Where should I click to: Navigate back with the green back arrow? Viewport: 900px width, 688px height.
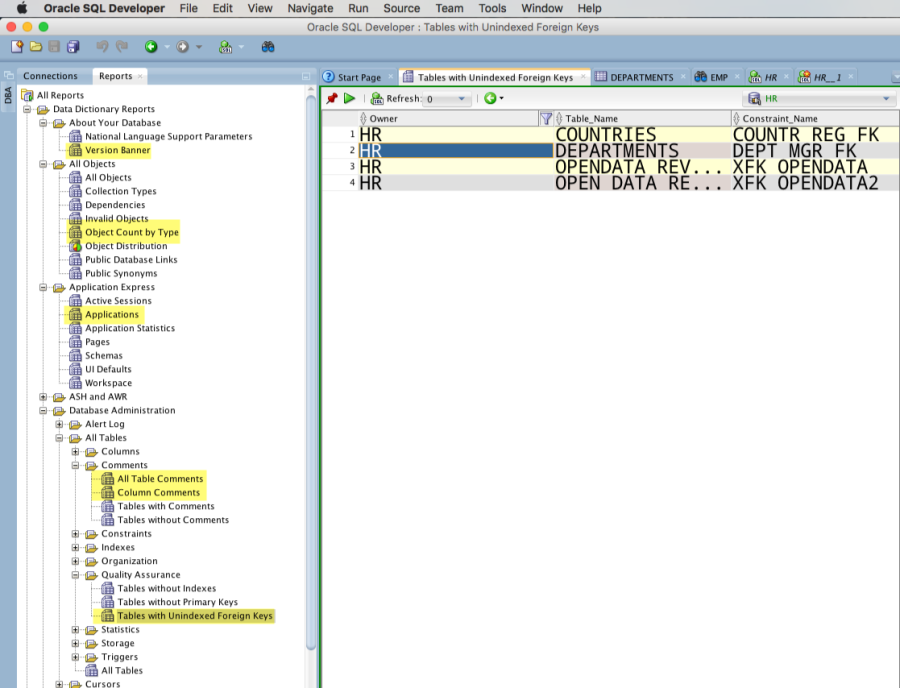[x=152, y=47]
